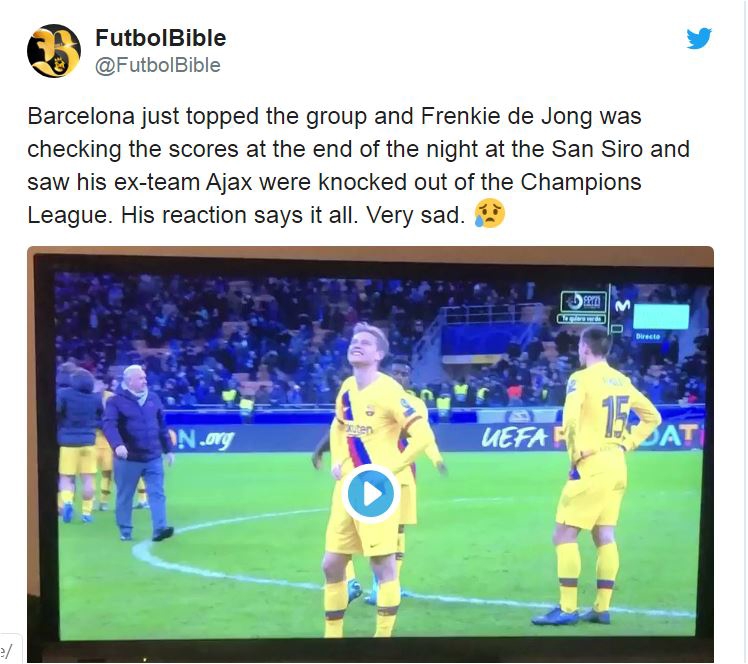The height and width of the screenshot is (664, 748).
Task: Click the crying face emoji
Action: click(x=489, y=214)
